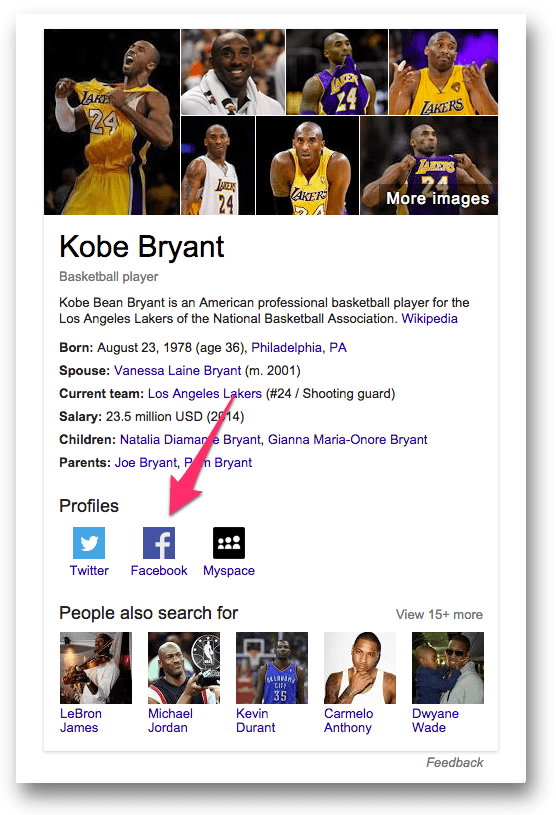Image resolution: width=556 pixels, height=815 pixels.
Task: Click the Salary 23.5 million USD text
Action: click(152, 417)
